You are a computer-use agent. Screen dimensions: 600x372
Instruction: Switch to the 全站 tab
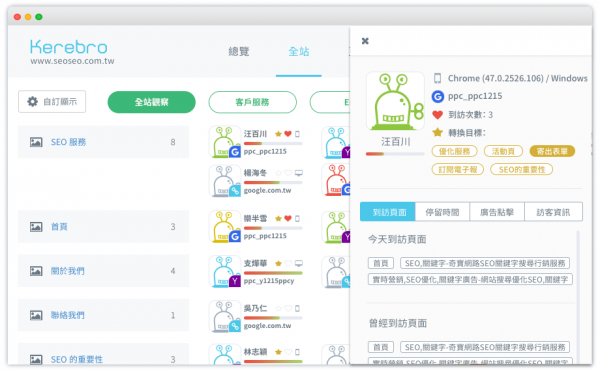click(298, 51)
